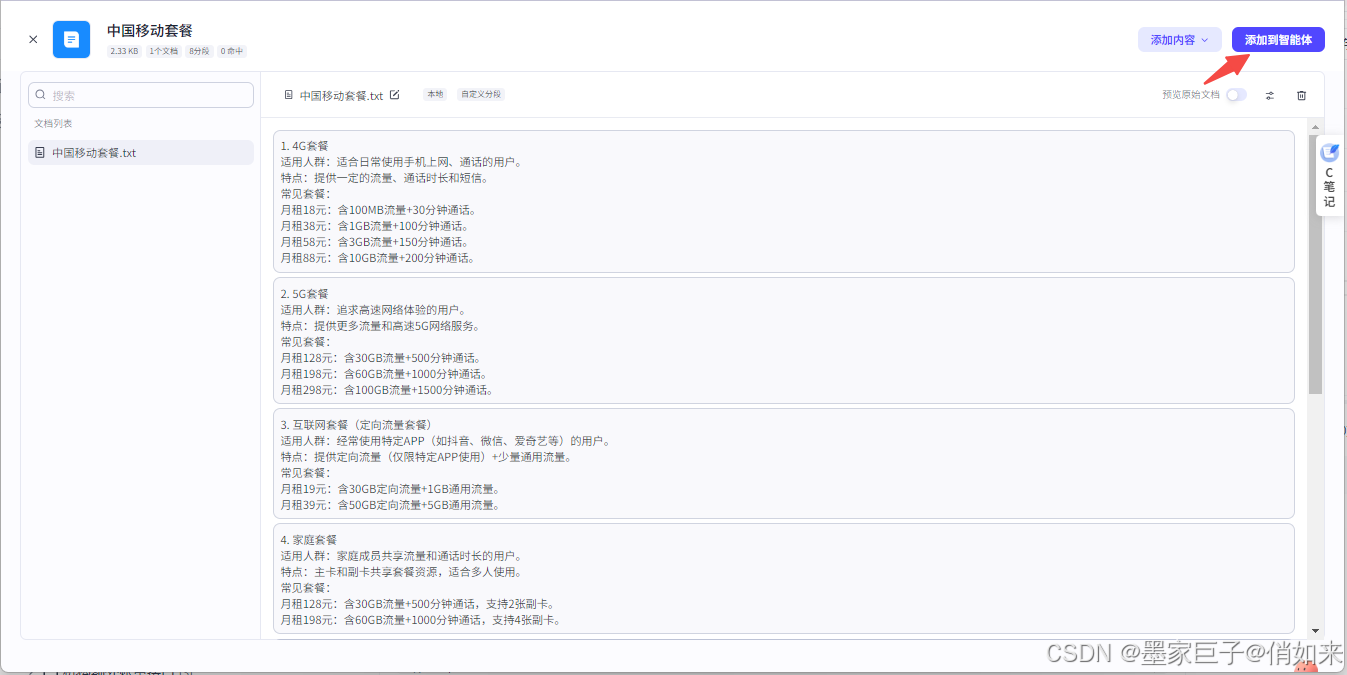Click the 搜索 document search field
The height and width of the screenshot is (675, 1347).
point(141,95)
